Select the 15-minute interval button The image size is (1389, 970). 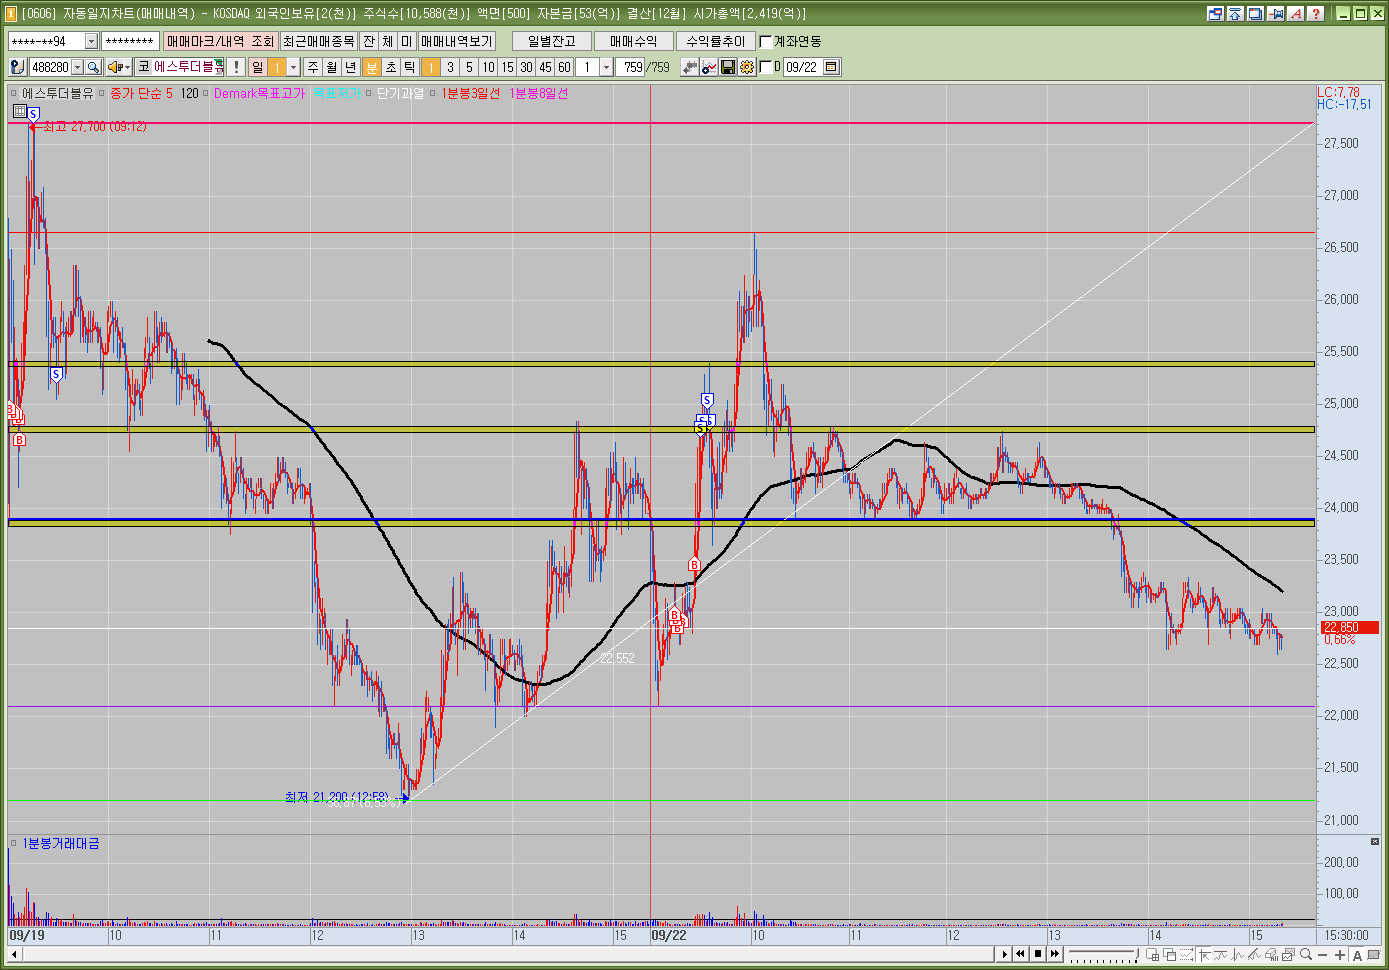(507, 67)
